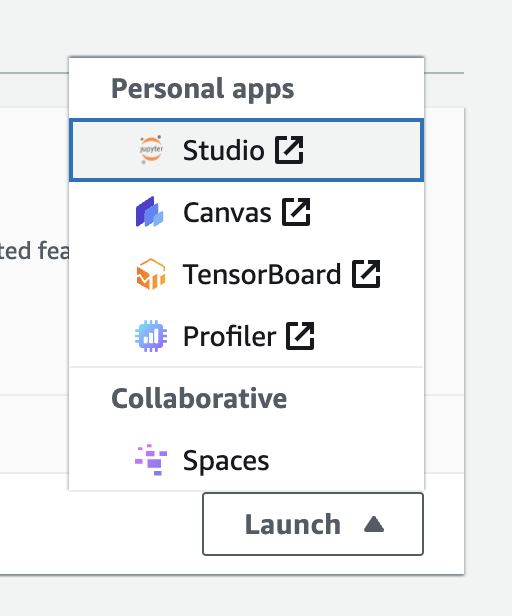Click the external link icon after Profiler

[300, 336]
